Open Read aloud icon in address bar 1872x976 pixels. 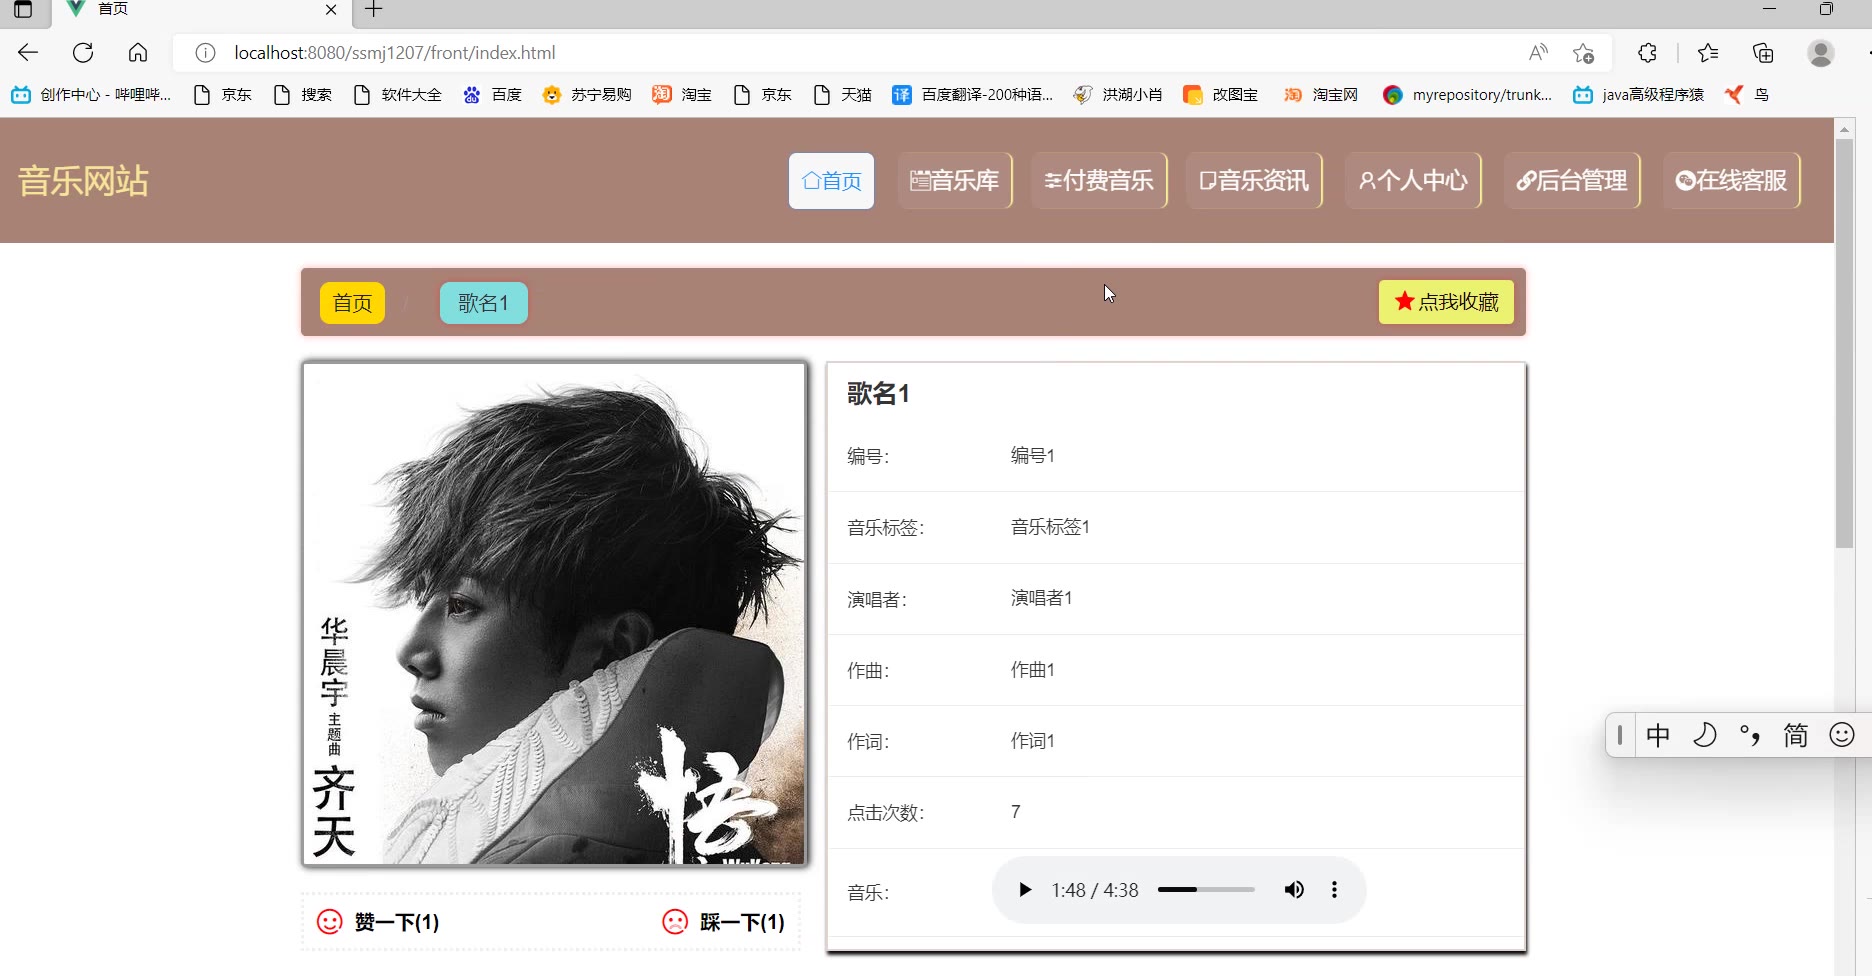coord(1538,53)
